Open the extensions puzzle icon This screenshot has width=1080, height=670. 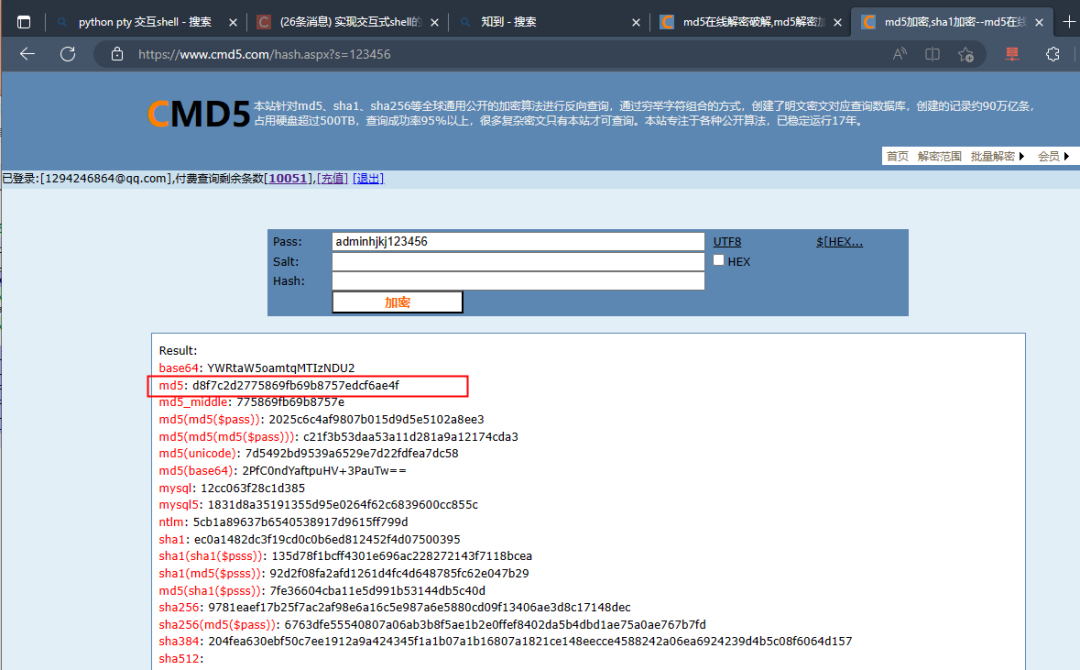(x=1052, y=54)
